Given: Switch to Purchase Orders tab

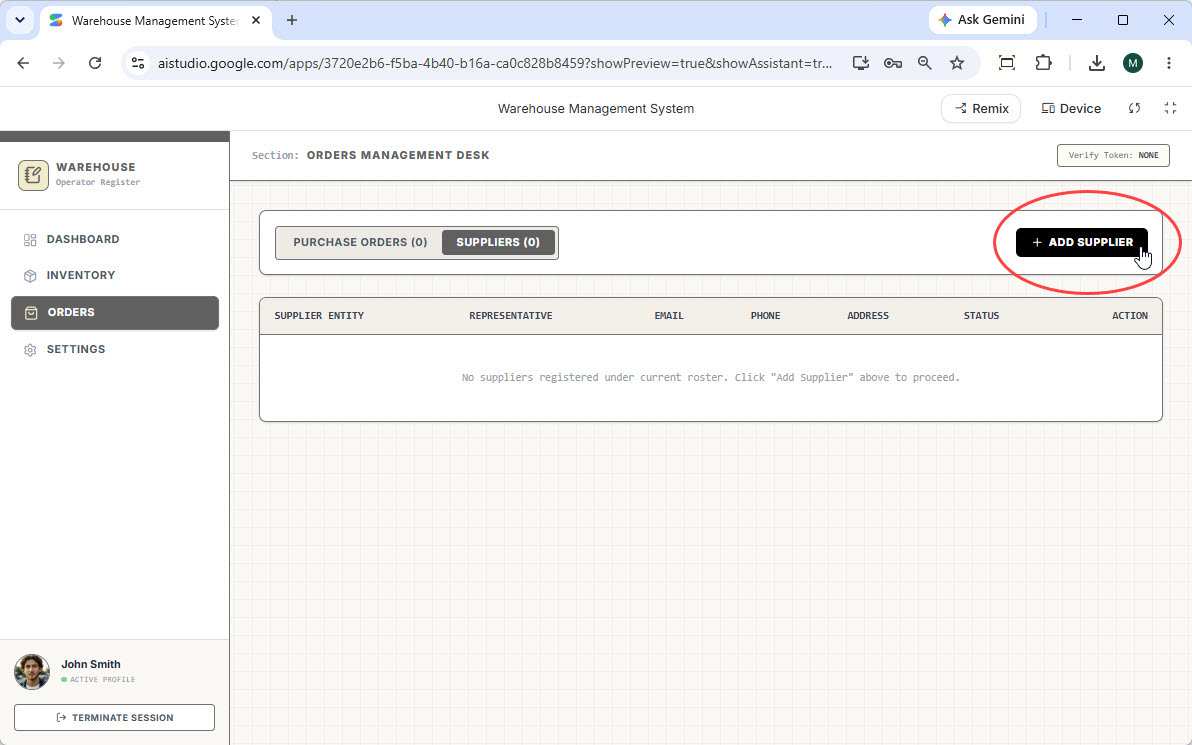Looking at the screenshot, I should 360,243.
